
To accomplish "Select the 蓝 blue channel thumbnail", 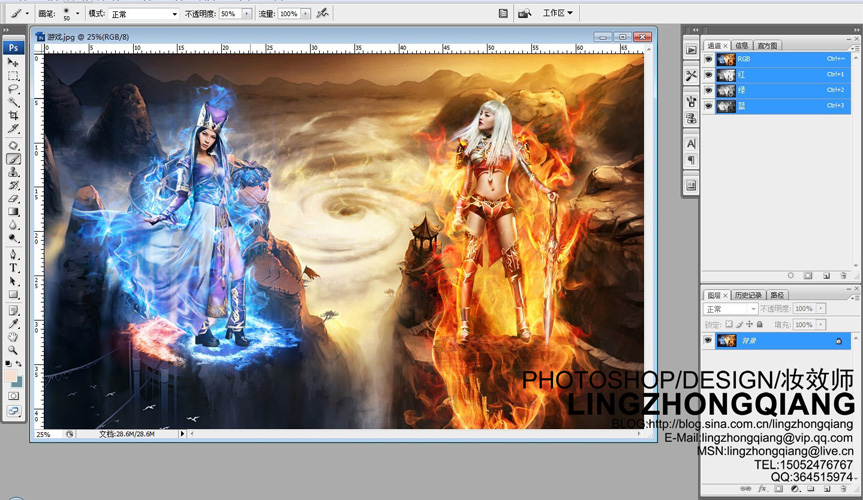I will [726, 106].
